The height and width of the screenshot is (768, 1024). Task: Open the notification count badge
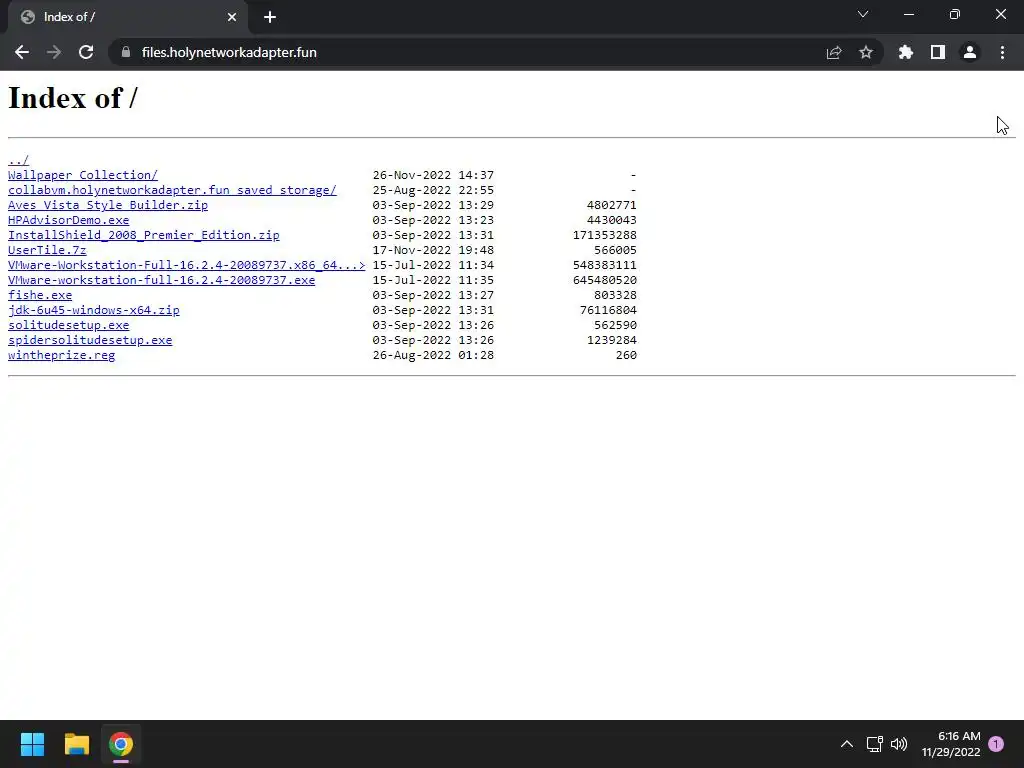tap(996, 744)
